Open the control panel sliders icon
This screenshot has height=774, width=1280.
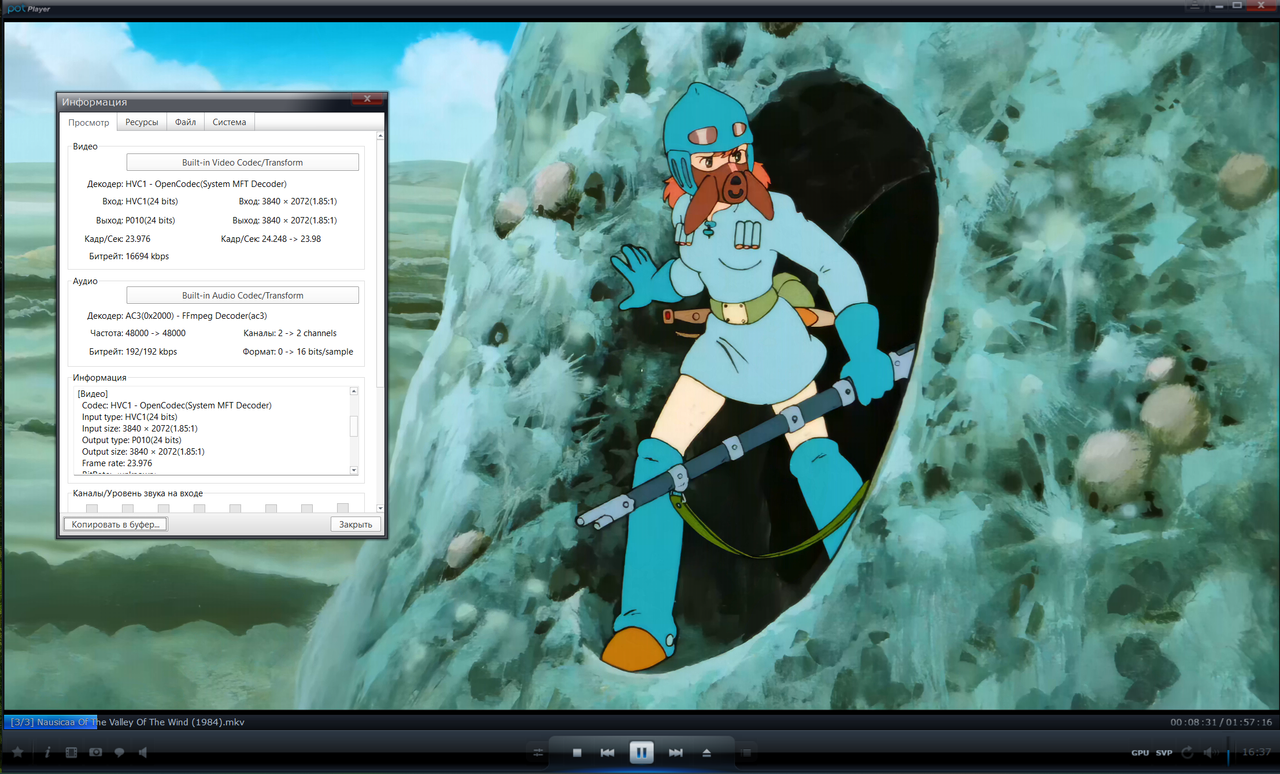(538, 752)
